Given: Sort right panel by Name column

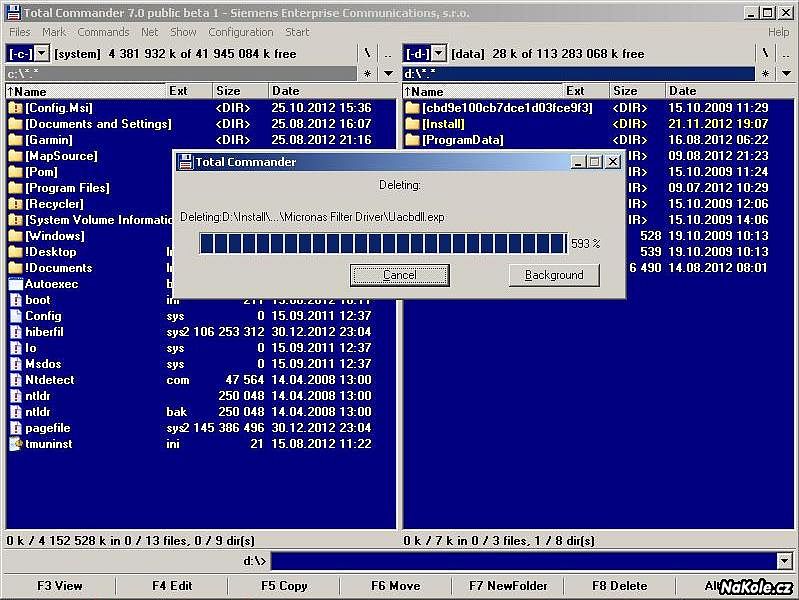Looking at the screenshot, I should pos(483,91).
